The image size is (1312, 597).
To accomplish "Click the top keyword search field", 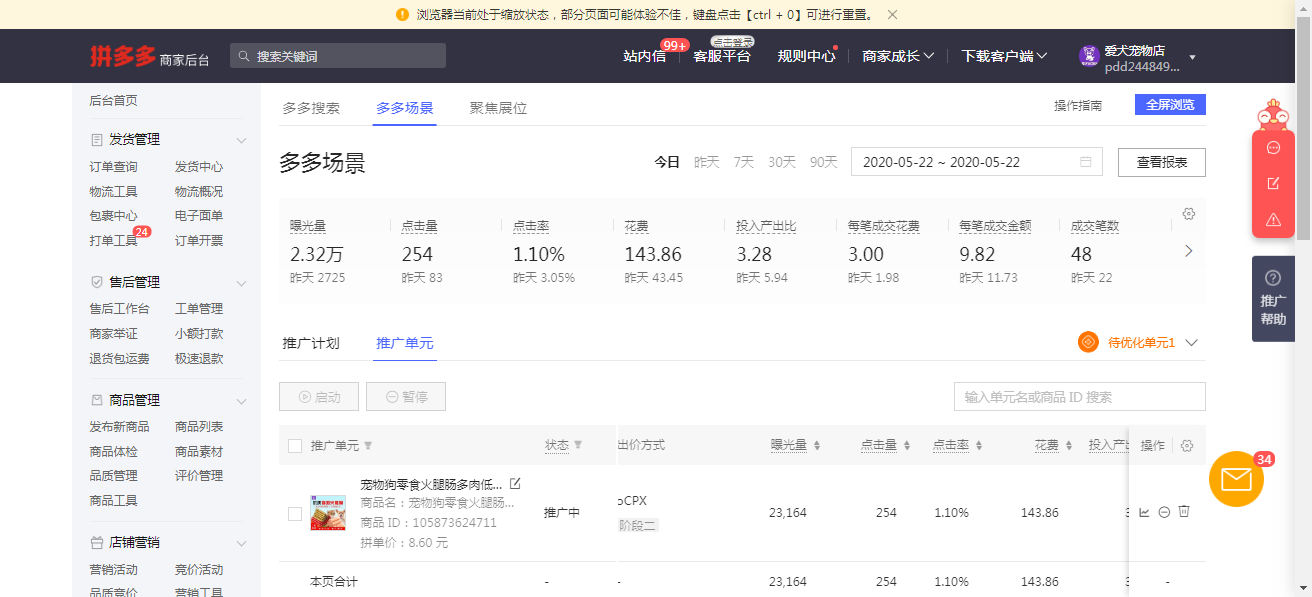I will (338, 56).
